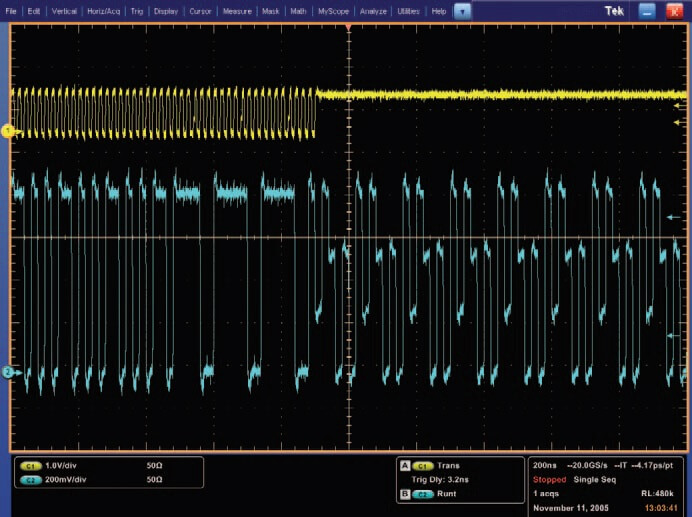Click the C1 badge beside Trans trigger

(422, 466)
